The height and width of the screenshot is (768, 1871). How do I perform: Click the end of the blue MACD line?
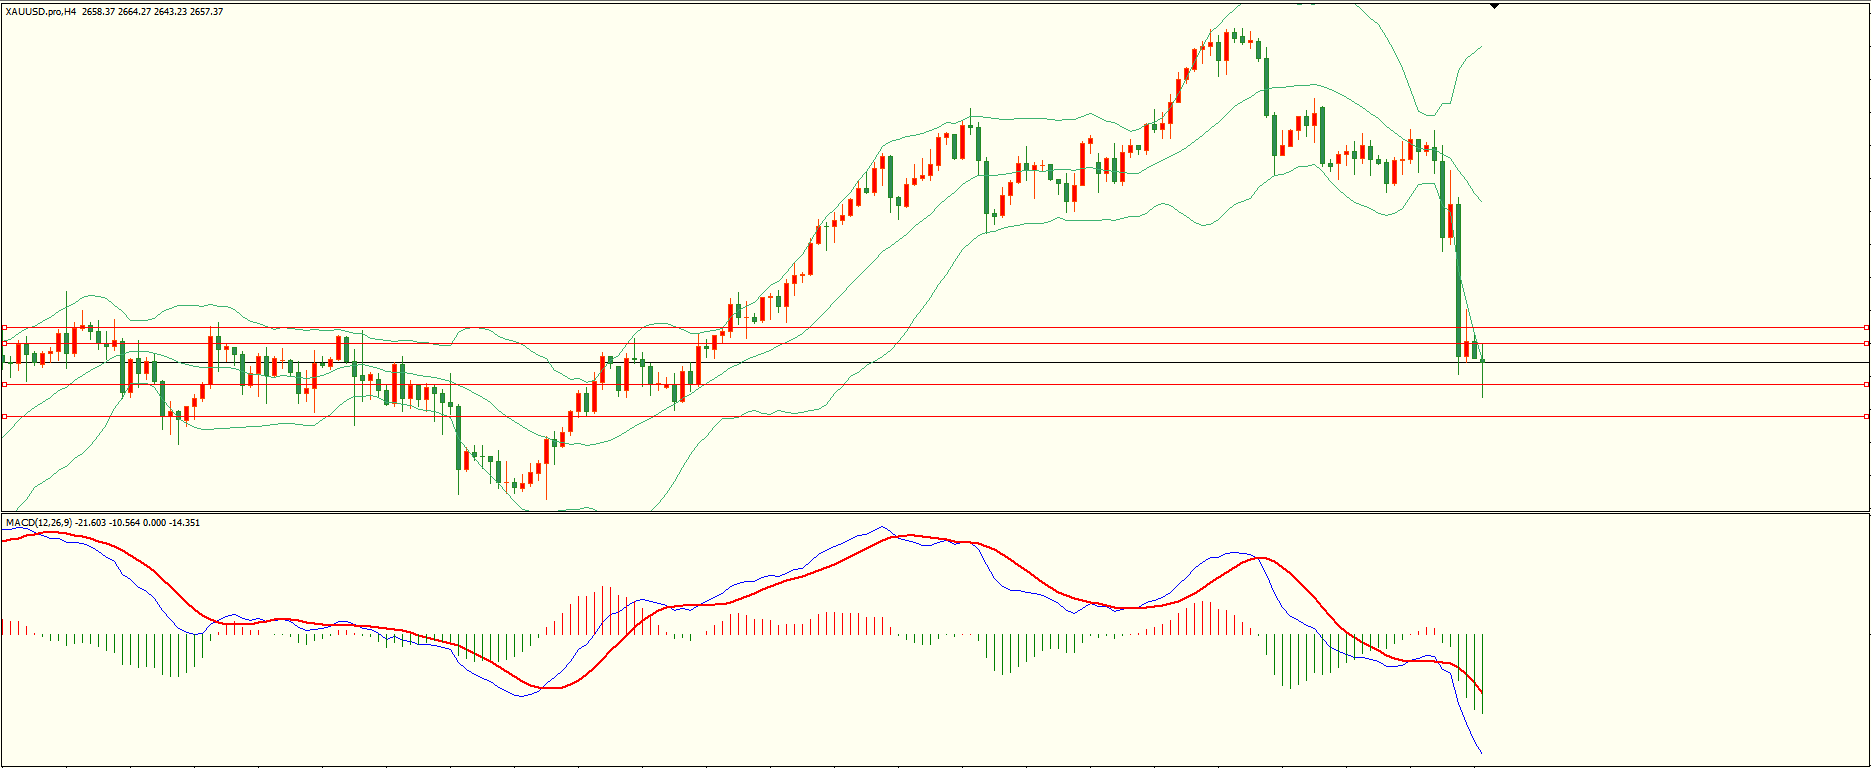[x=1481, y=752]
